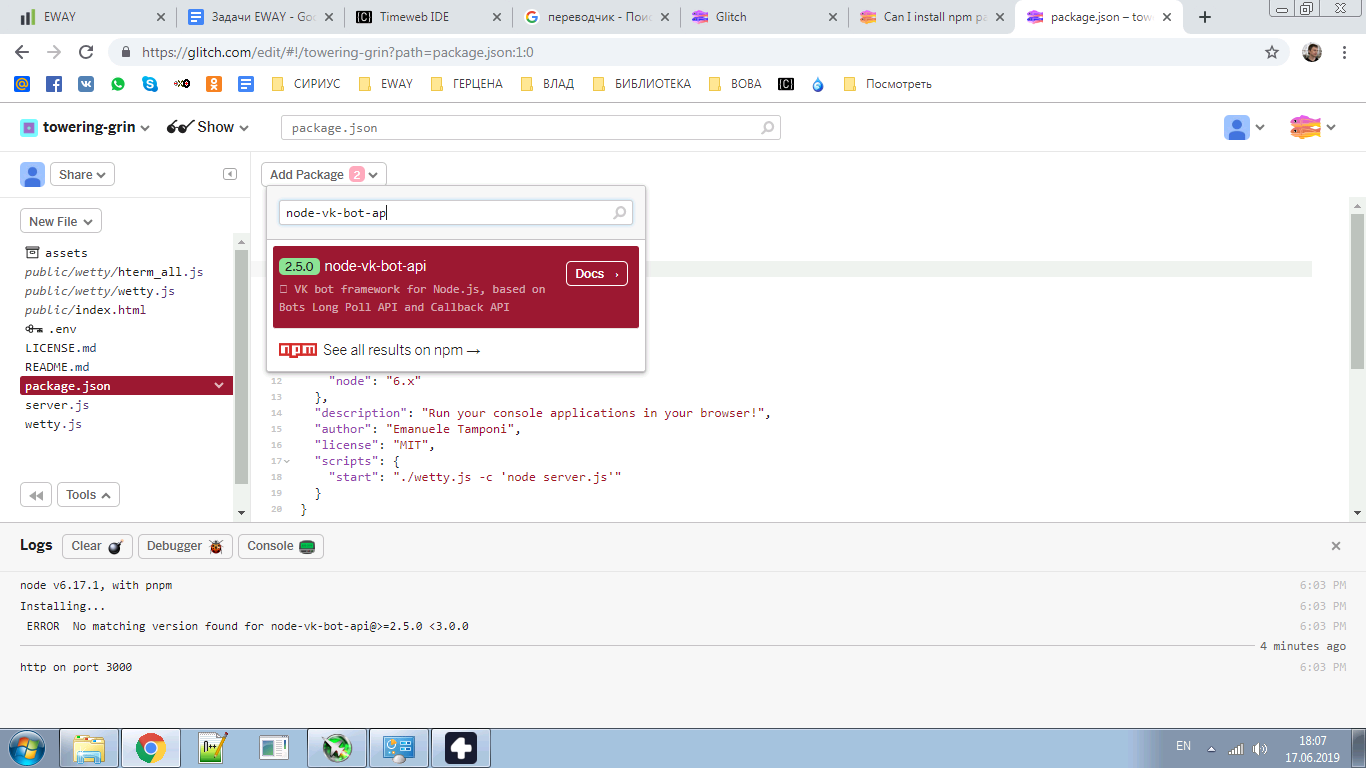Open the Chrome menu (three dots)
The width and height of the screenshot is (1366, 768).
coord(1344,52)
